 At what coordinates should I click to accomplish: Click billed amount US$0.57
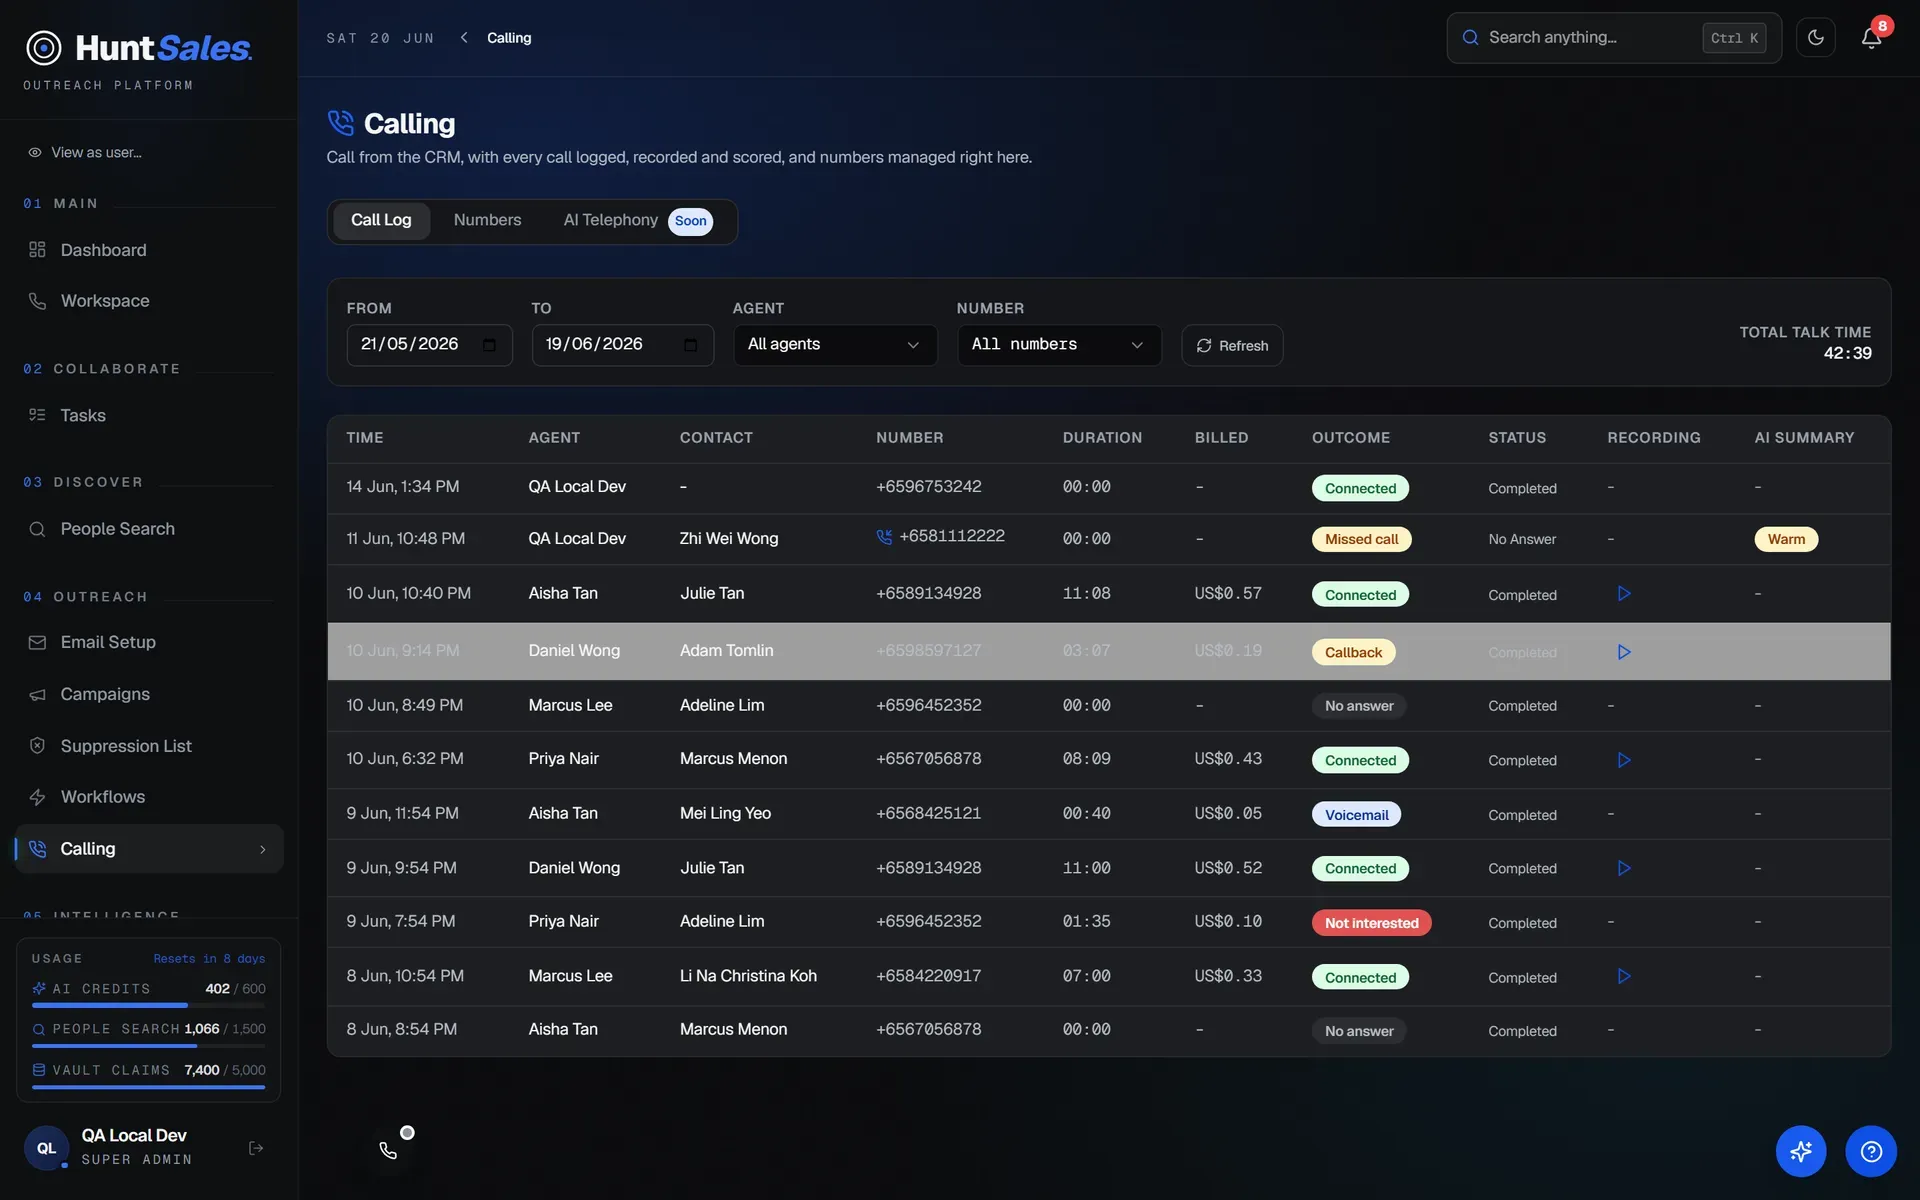pos(1228,594)
